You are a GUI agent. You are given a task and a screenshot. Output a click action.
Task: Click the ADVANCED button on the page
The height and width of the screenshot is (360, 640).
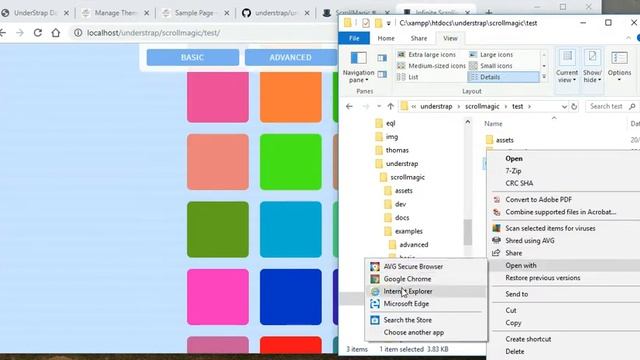(x=290, y=58)
